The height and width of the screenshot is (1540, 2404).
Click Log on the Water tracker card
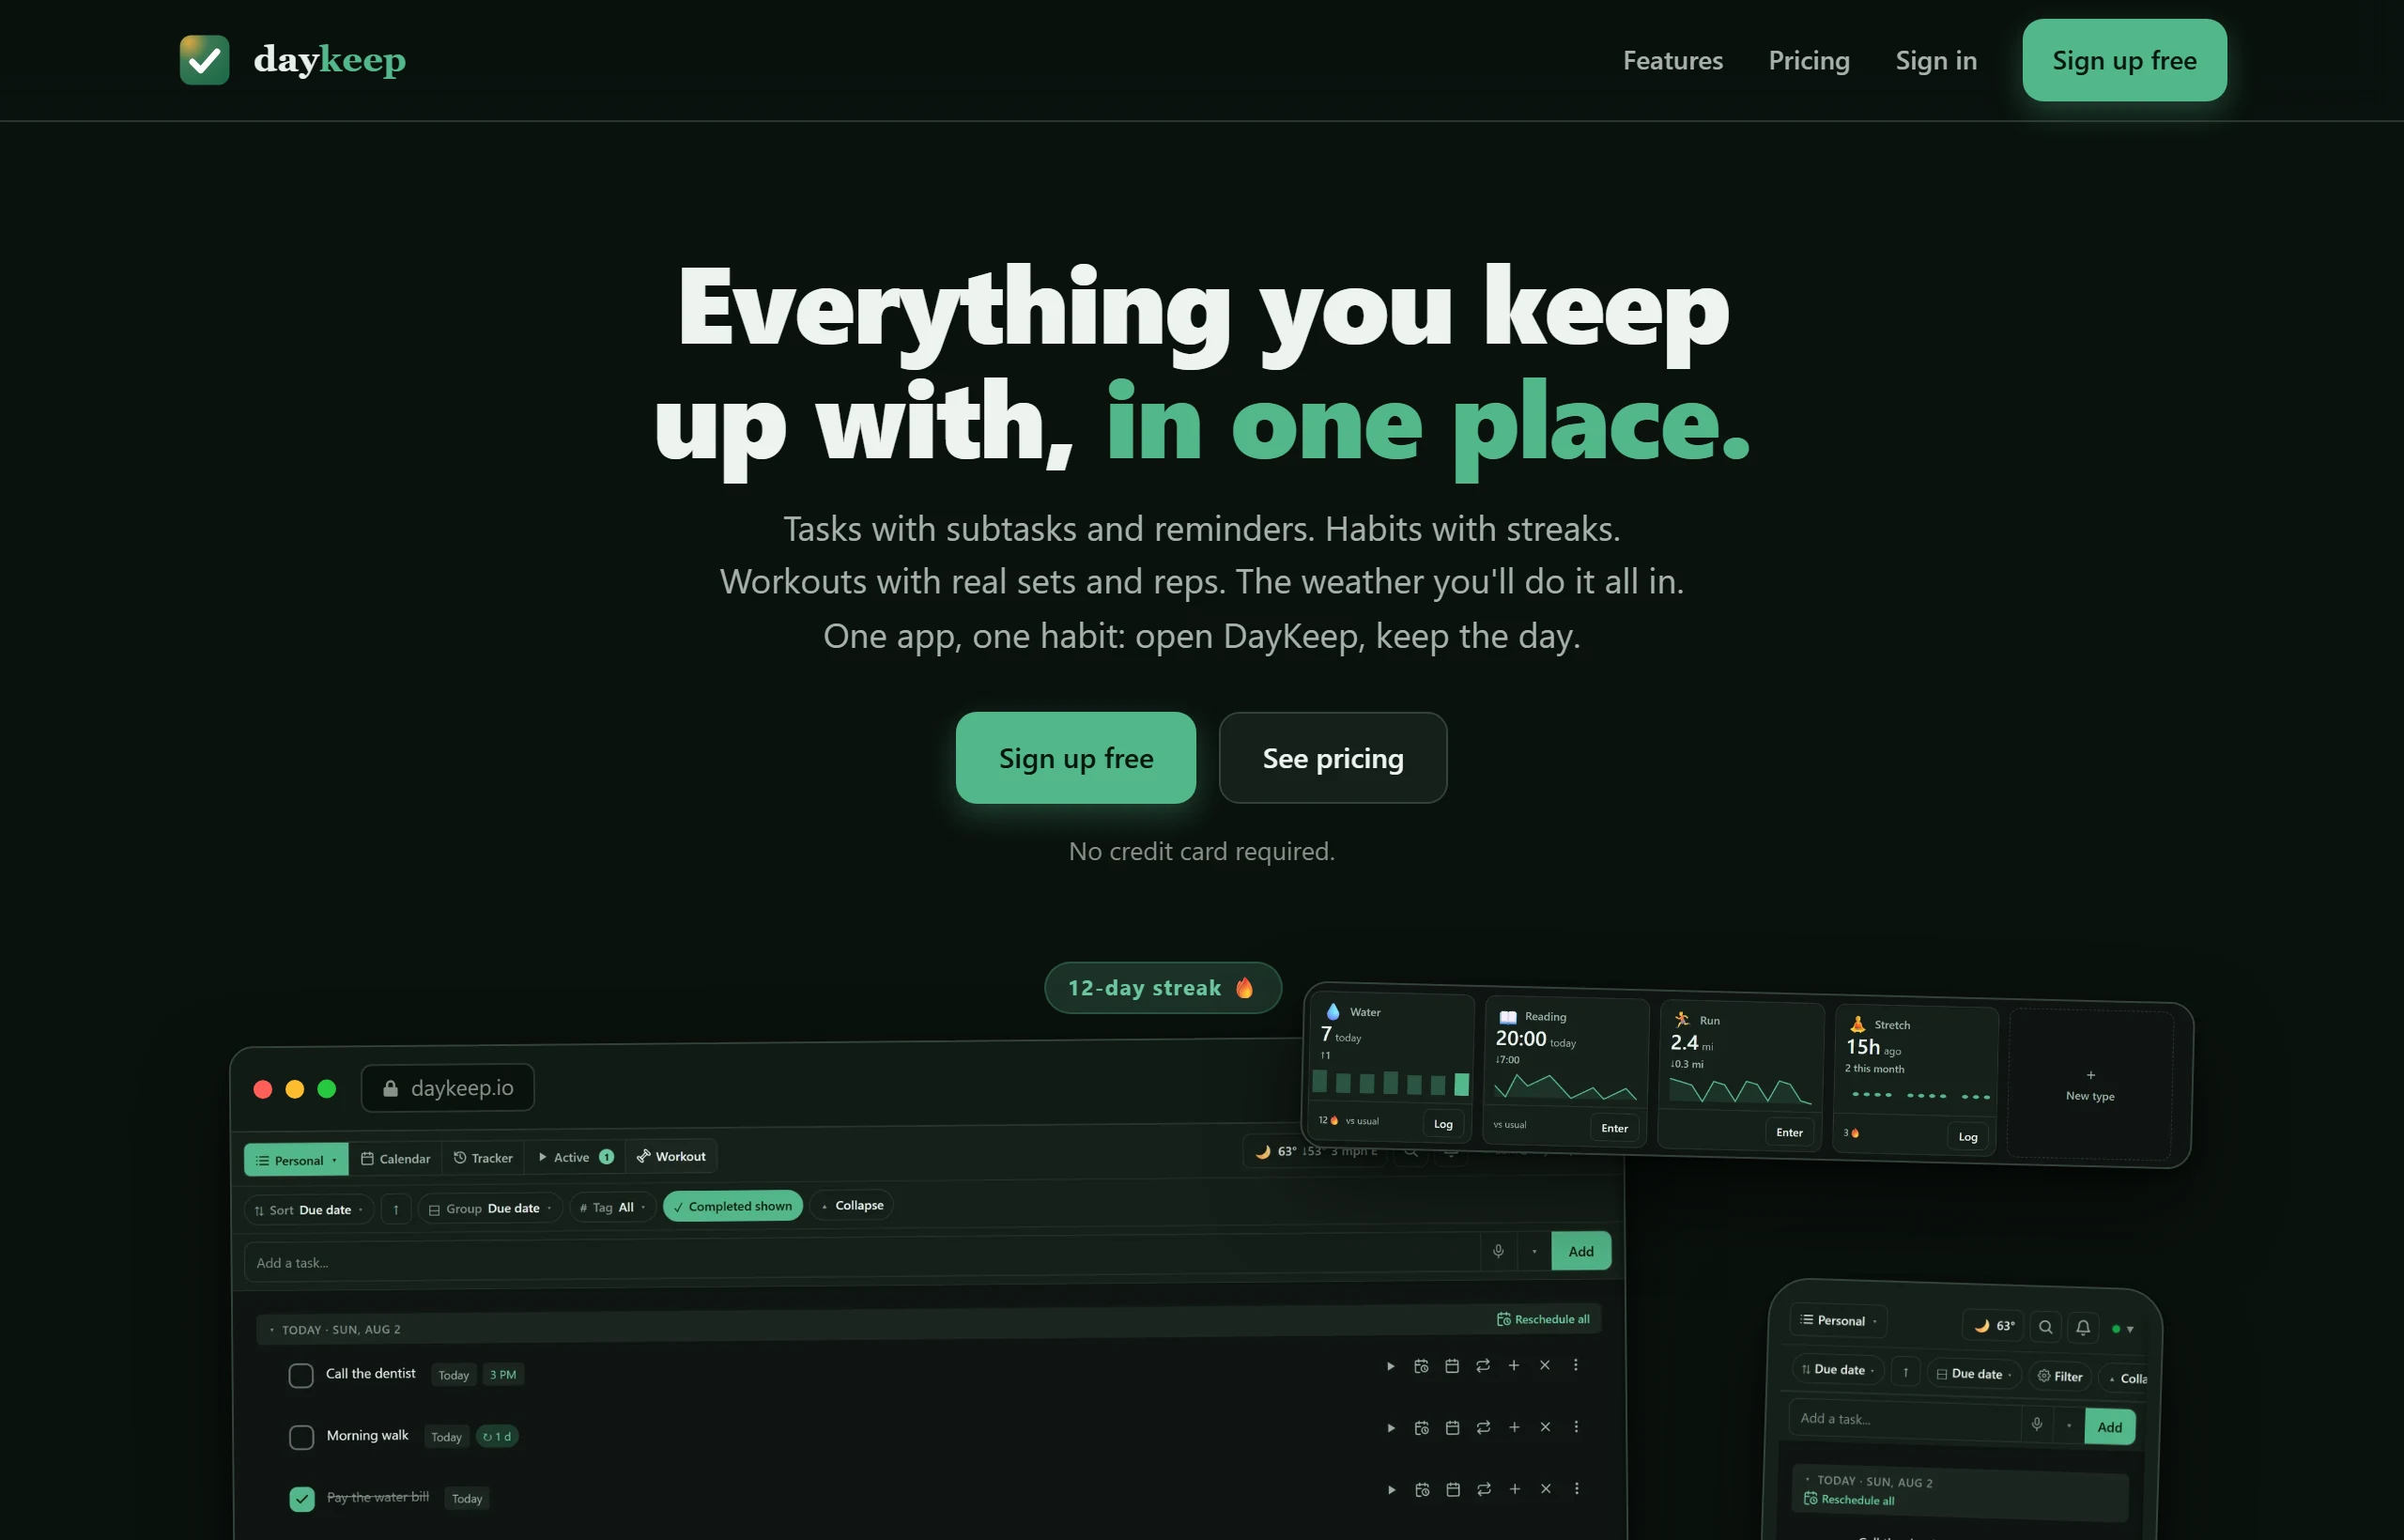point(1443,1124)
